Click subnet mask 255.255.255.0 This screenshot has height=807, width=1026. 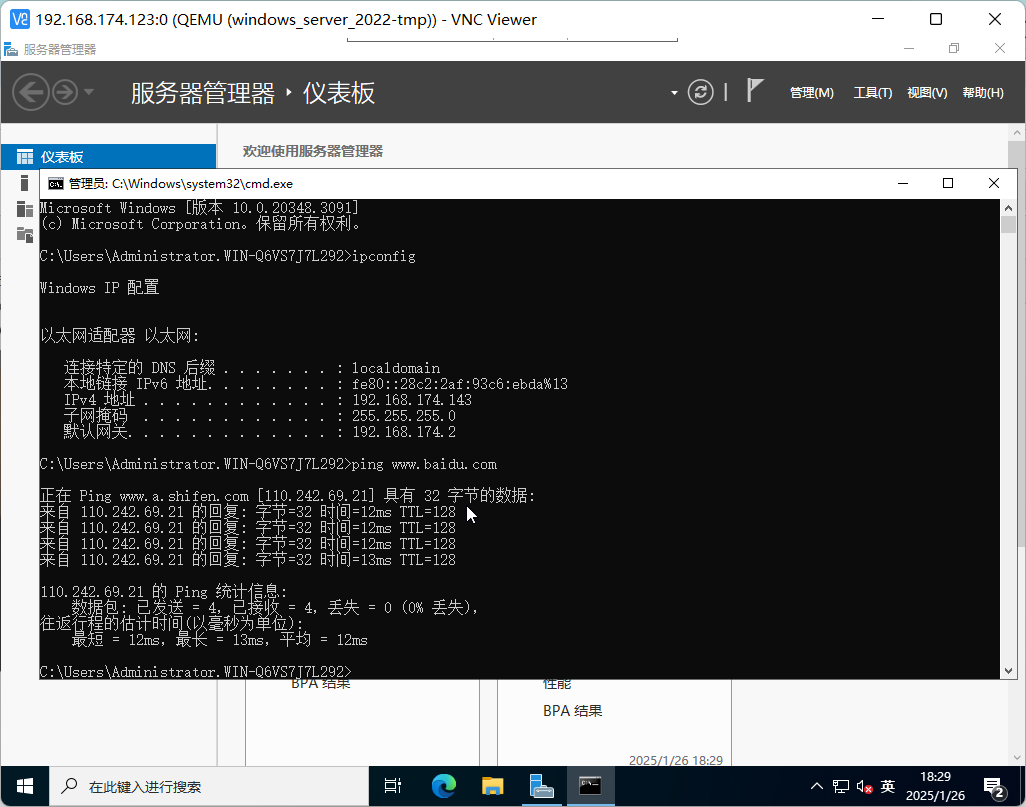pyautogui.click(x=404, y=416)
